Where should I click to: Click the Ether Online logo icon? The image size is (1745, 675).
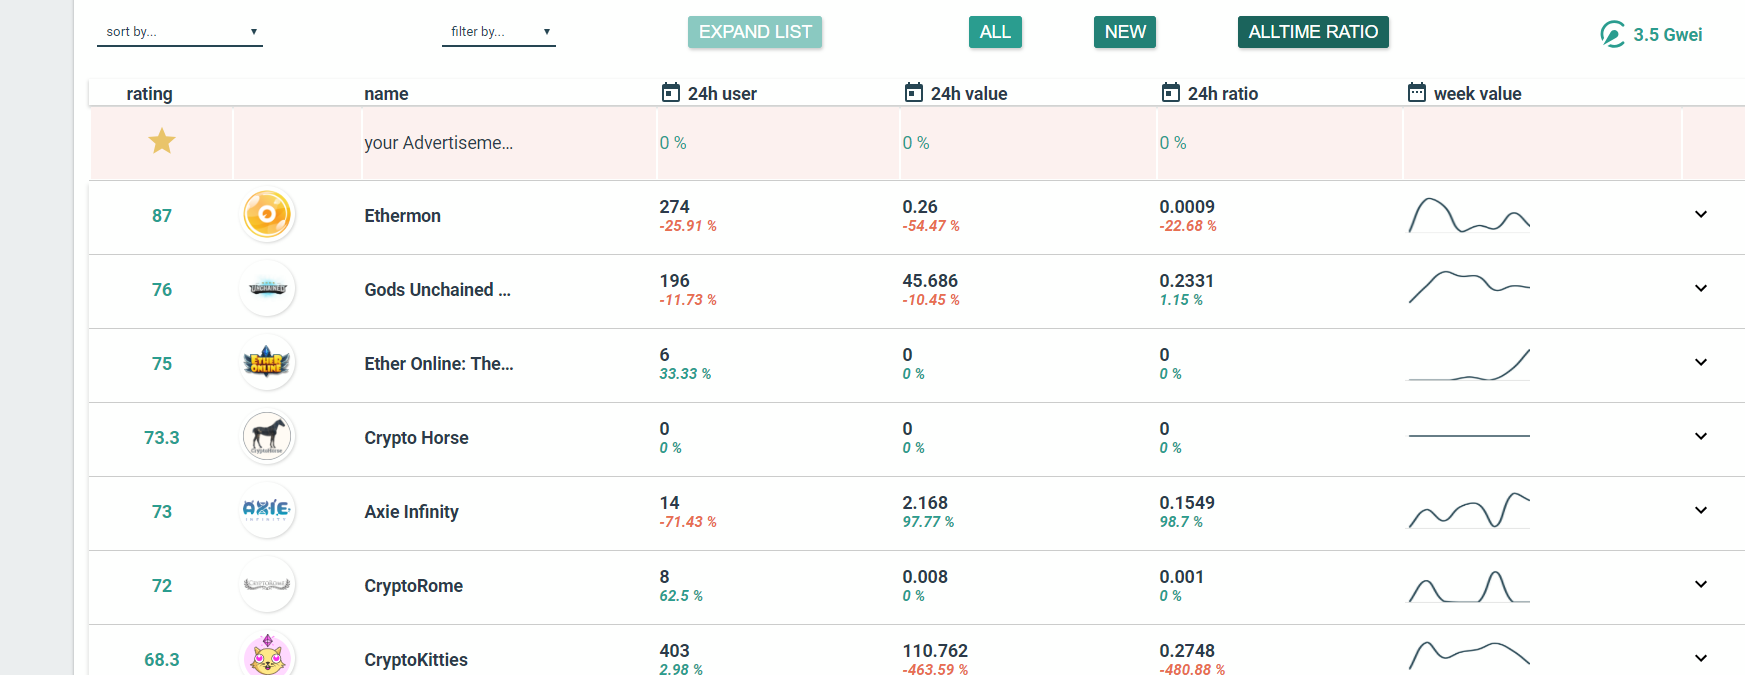point(268,363)
